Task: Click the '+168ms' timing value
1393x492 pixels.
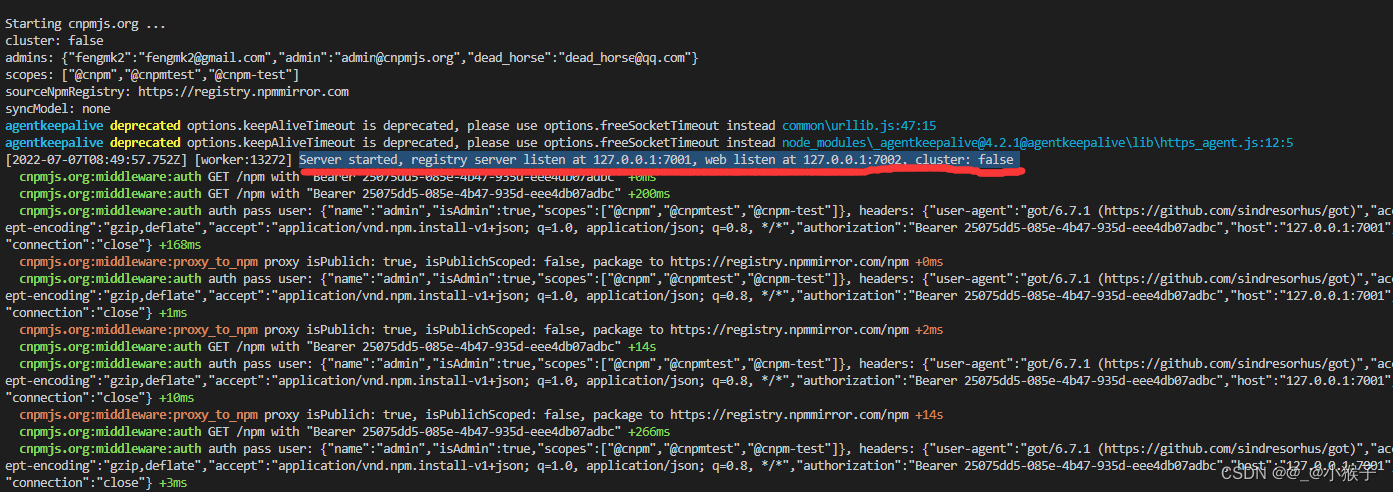Action: pos(180,245)
